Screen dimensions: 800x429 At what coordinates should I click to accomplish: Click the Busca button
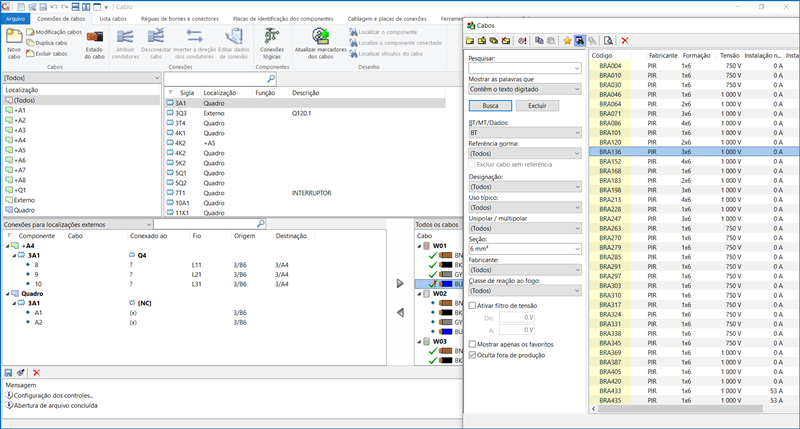pyautogui.click(x=490, y=104)
